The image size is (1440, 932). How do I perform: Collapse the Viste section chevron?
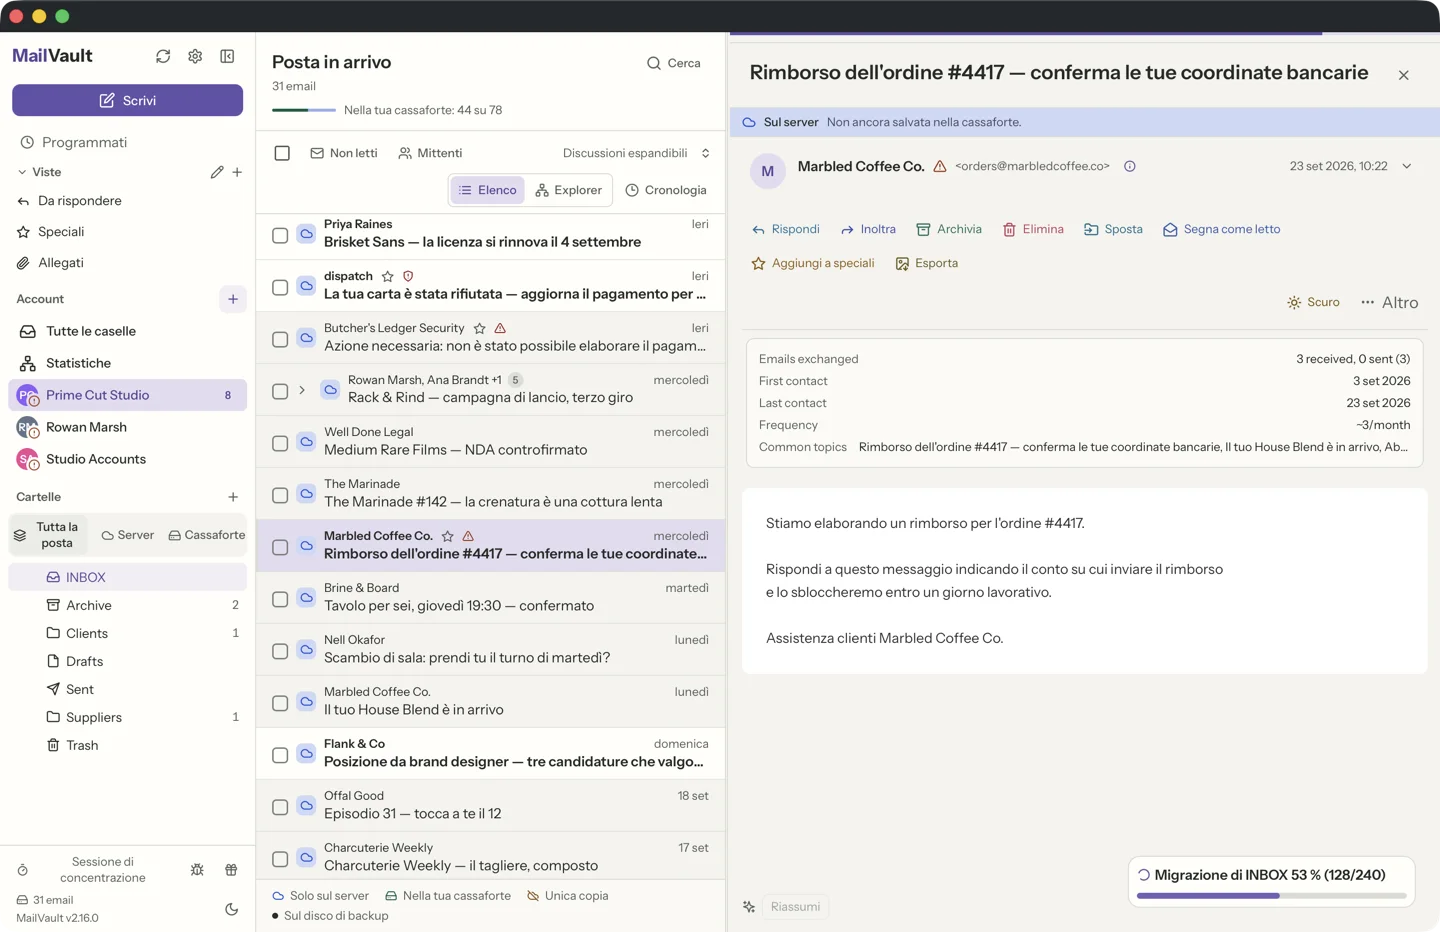tap(22, 172)
